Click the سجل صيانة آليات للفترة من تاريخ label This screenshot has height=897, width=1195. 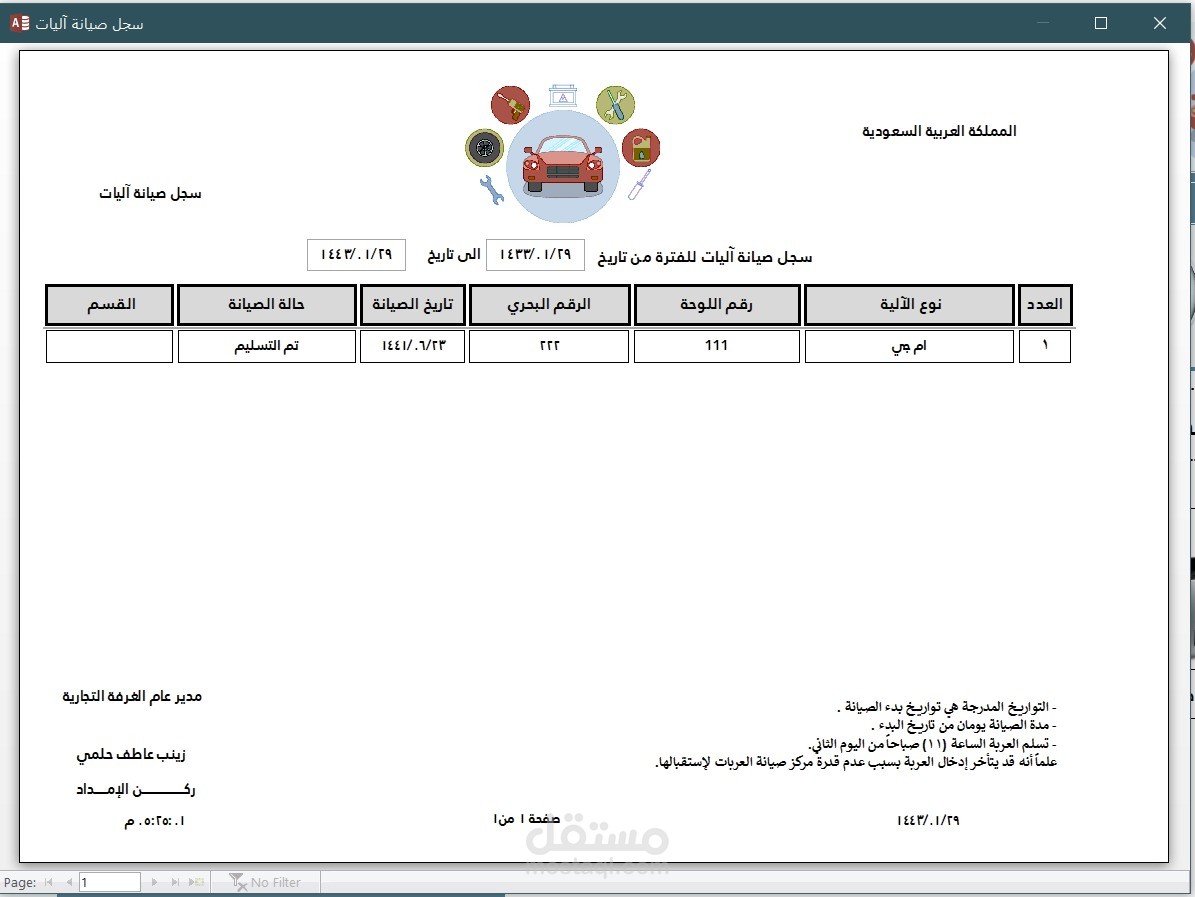tap(705, 258)
